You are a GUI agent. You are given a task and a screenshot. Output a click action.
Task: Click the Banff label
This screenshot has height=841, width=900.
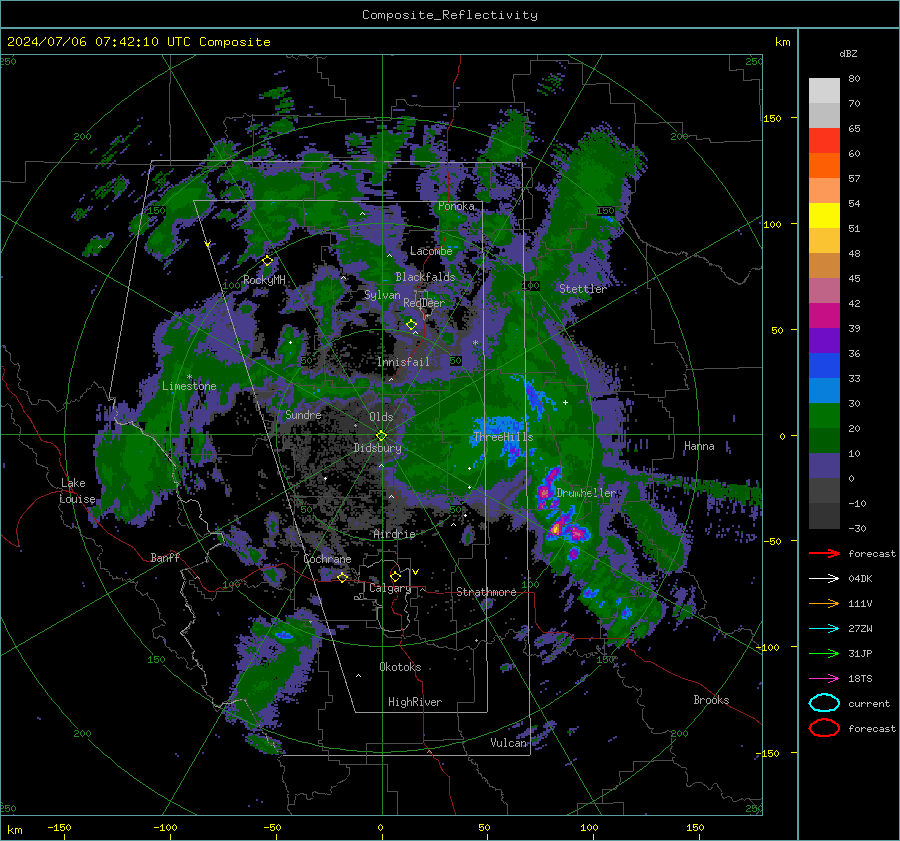coord(165,557)
